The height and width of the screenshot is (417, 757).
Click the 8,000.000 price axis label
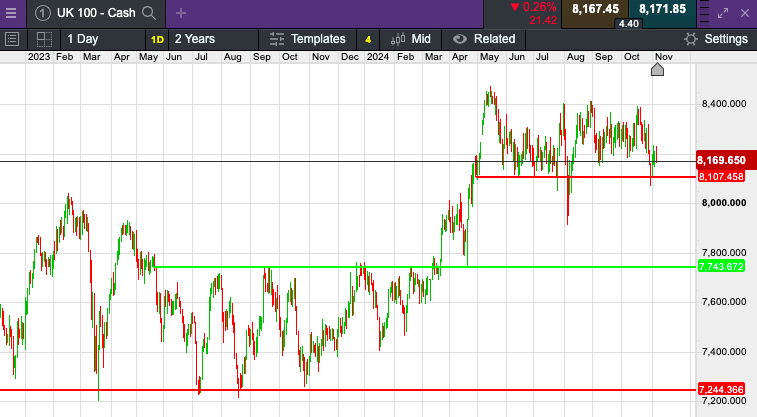724,203
